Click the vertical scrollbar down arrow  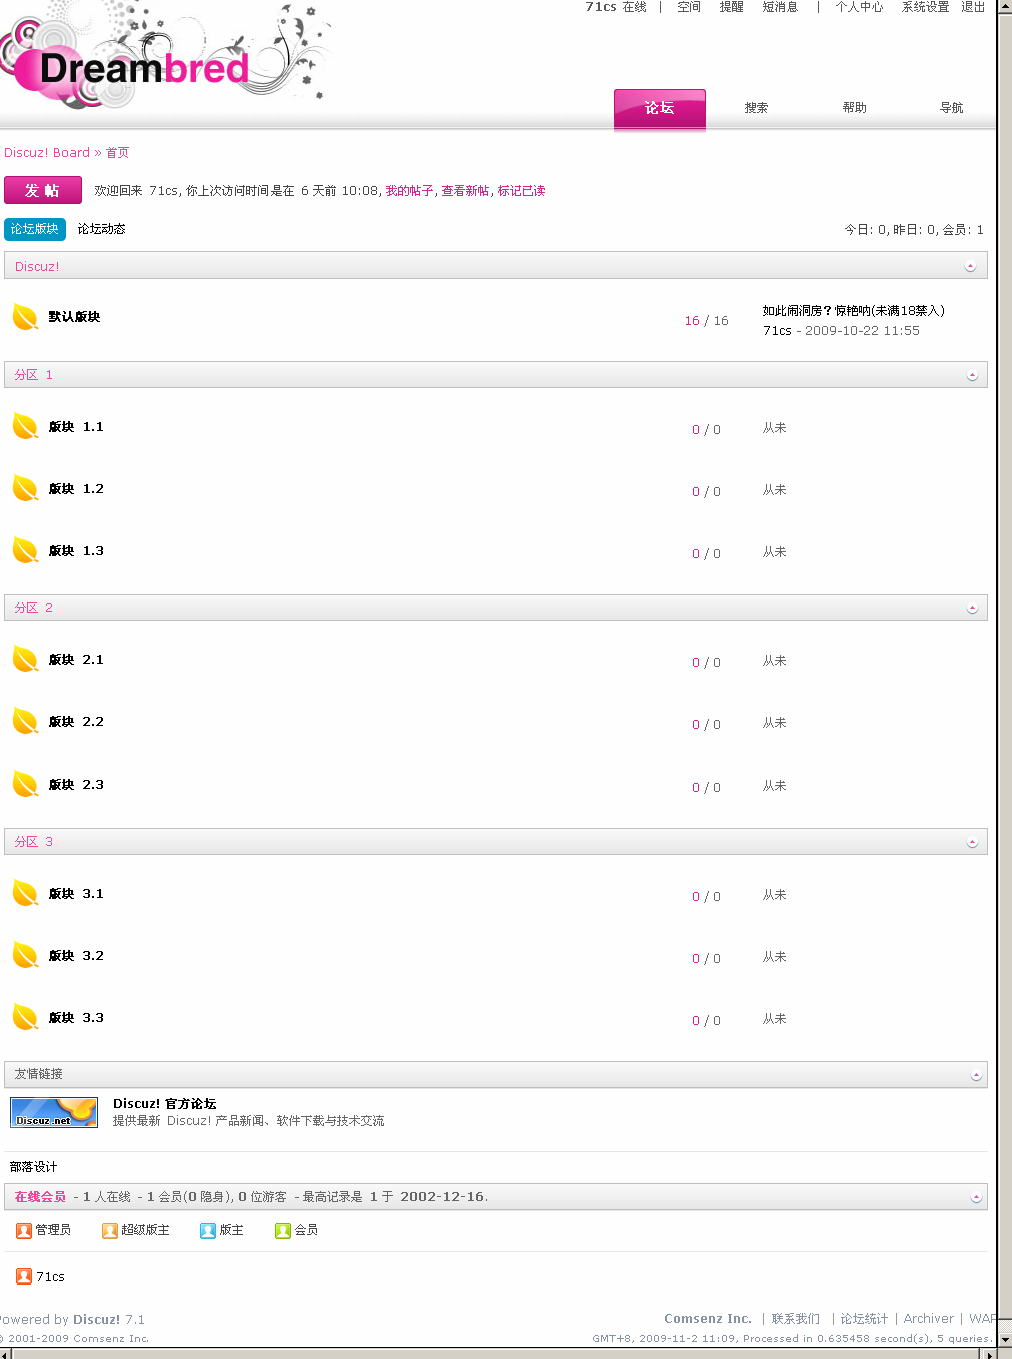(x=1004, y=1339)
